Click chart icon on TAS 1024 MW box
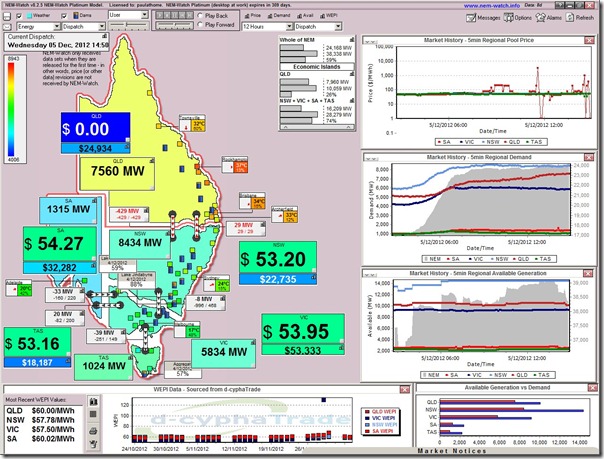This screenshot has width=604, height=459. point(131,358)
